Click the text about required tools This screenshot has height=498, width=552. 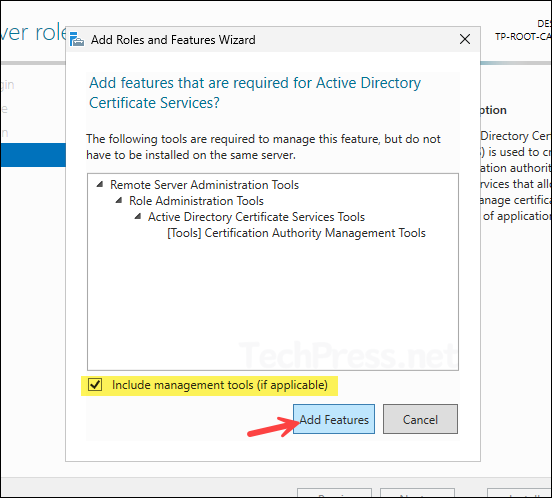(263, 147)
